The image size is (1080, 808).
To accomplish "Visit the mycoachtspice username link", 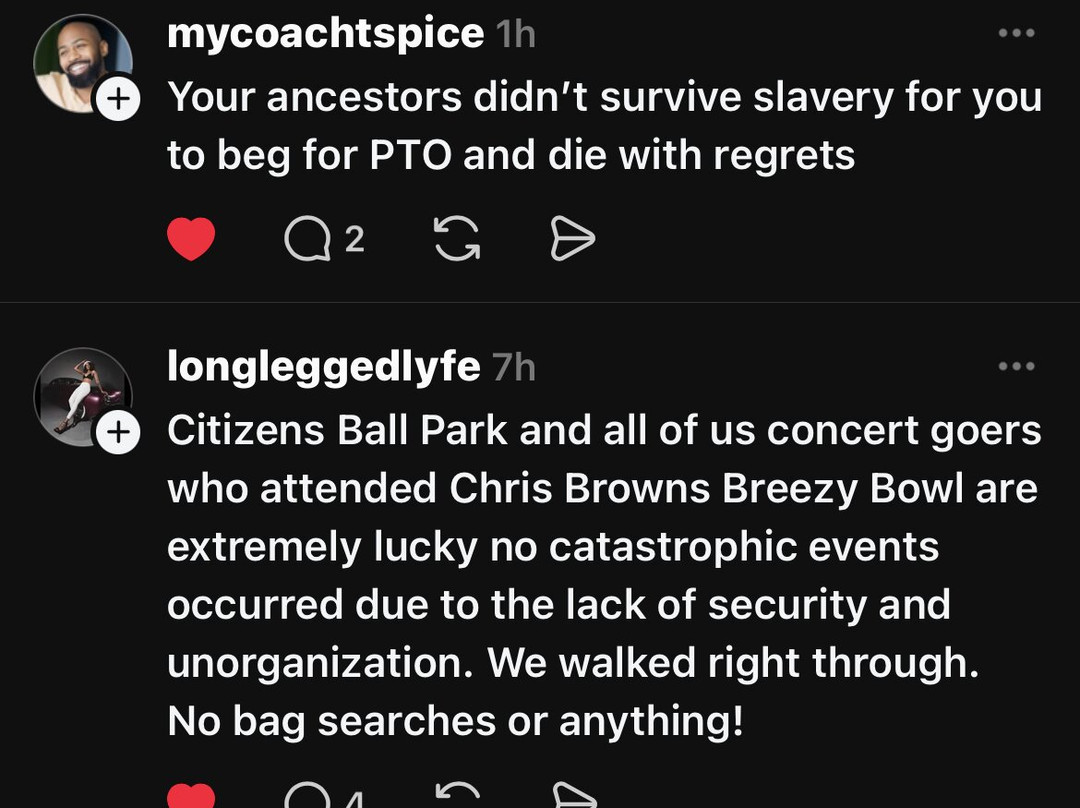I will [325, 34].
